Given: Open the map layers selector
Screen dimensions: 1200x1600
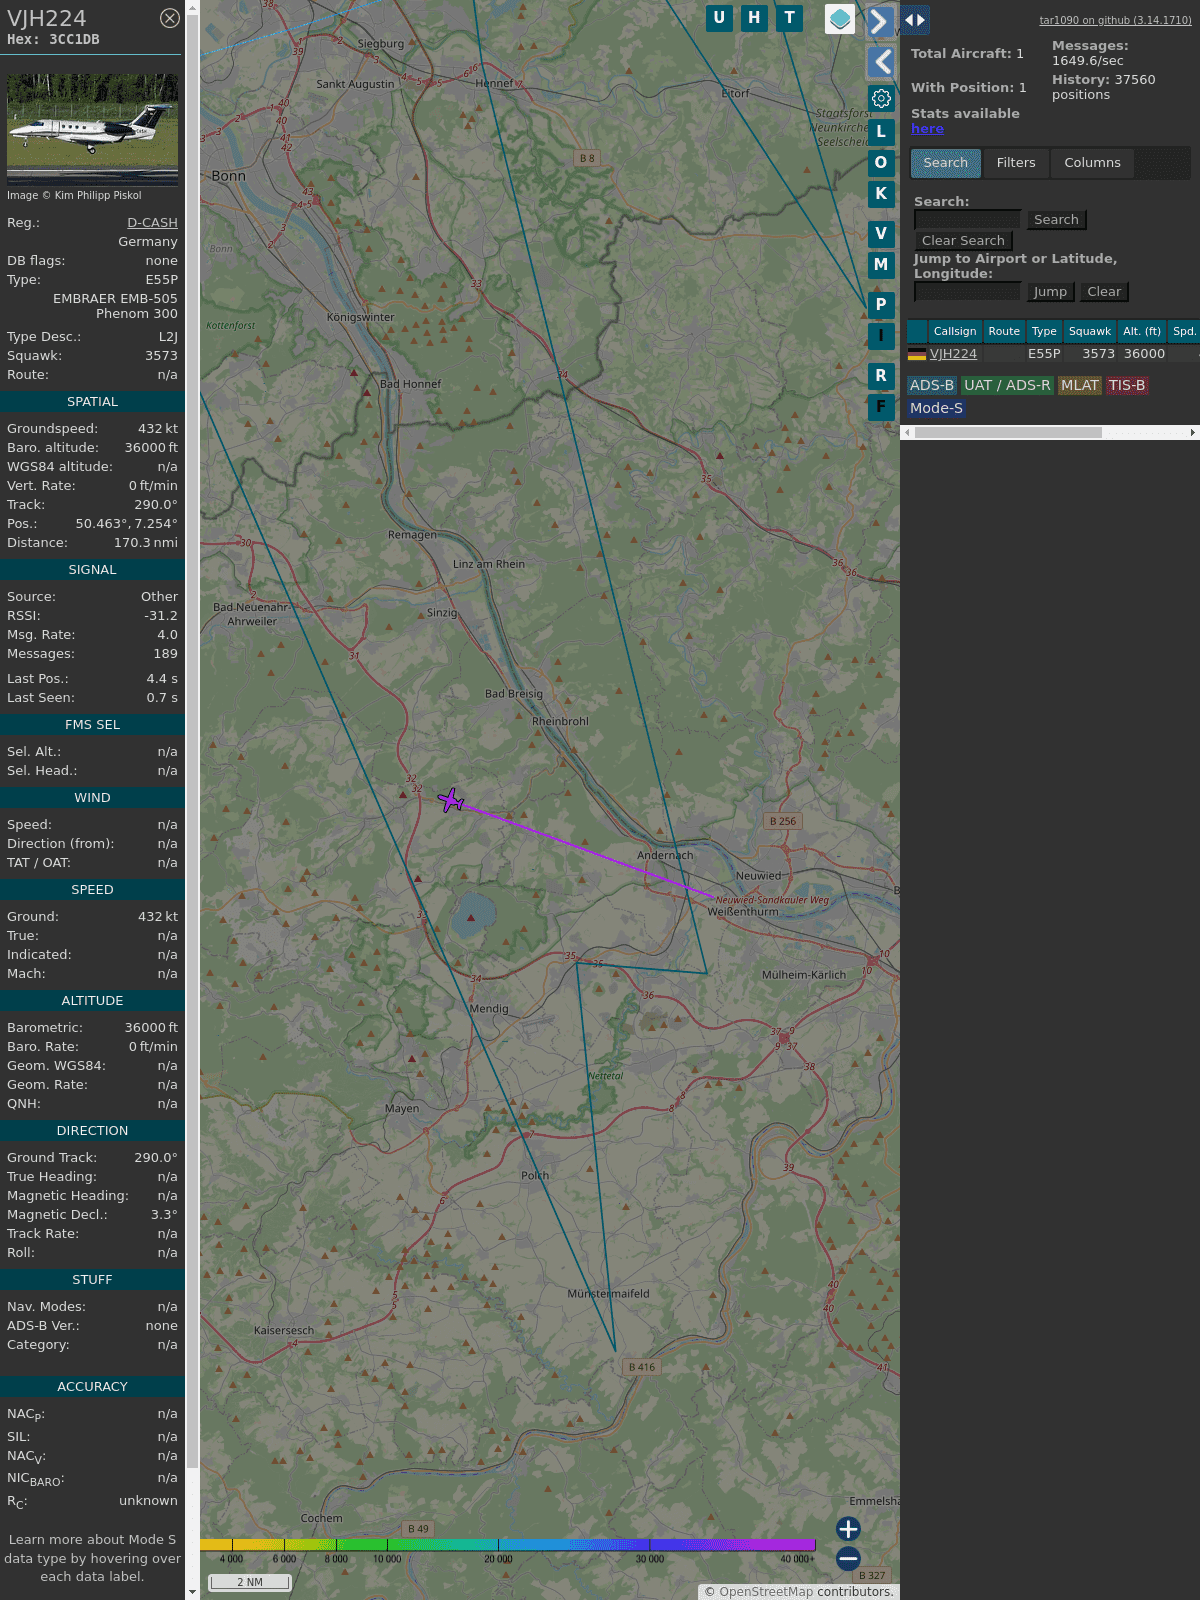Looking at the screenshot, I should pos(840,19).
